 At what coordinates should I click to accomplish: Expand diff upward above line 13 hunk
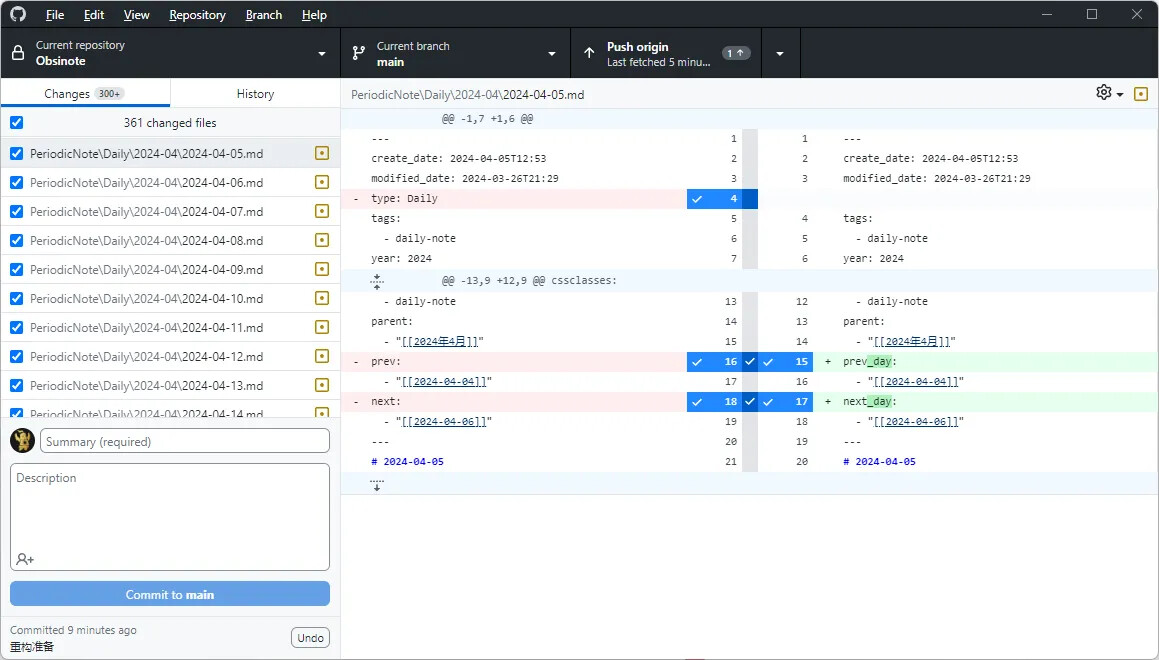(x=377, y=281)
